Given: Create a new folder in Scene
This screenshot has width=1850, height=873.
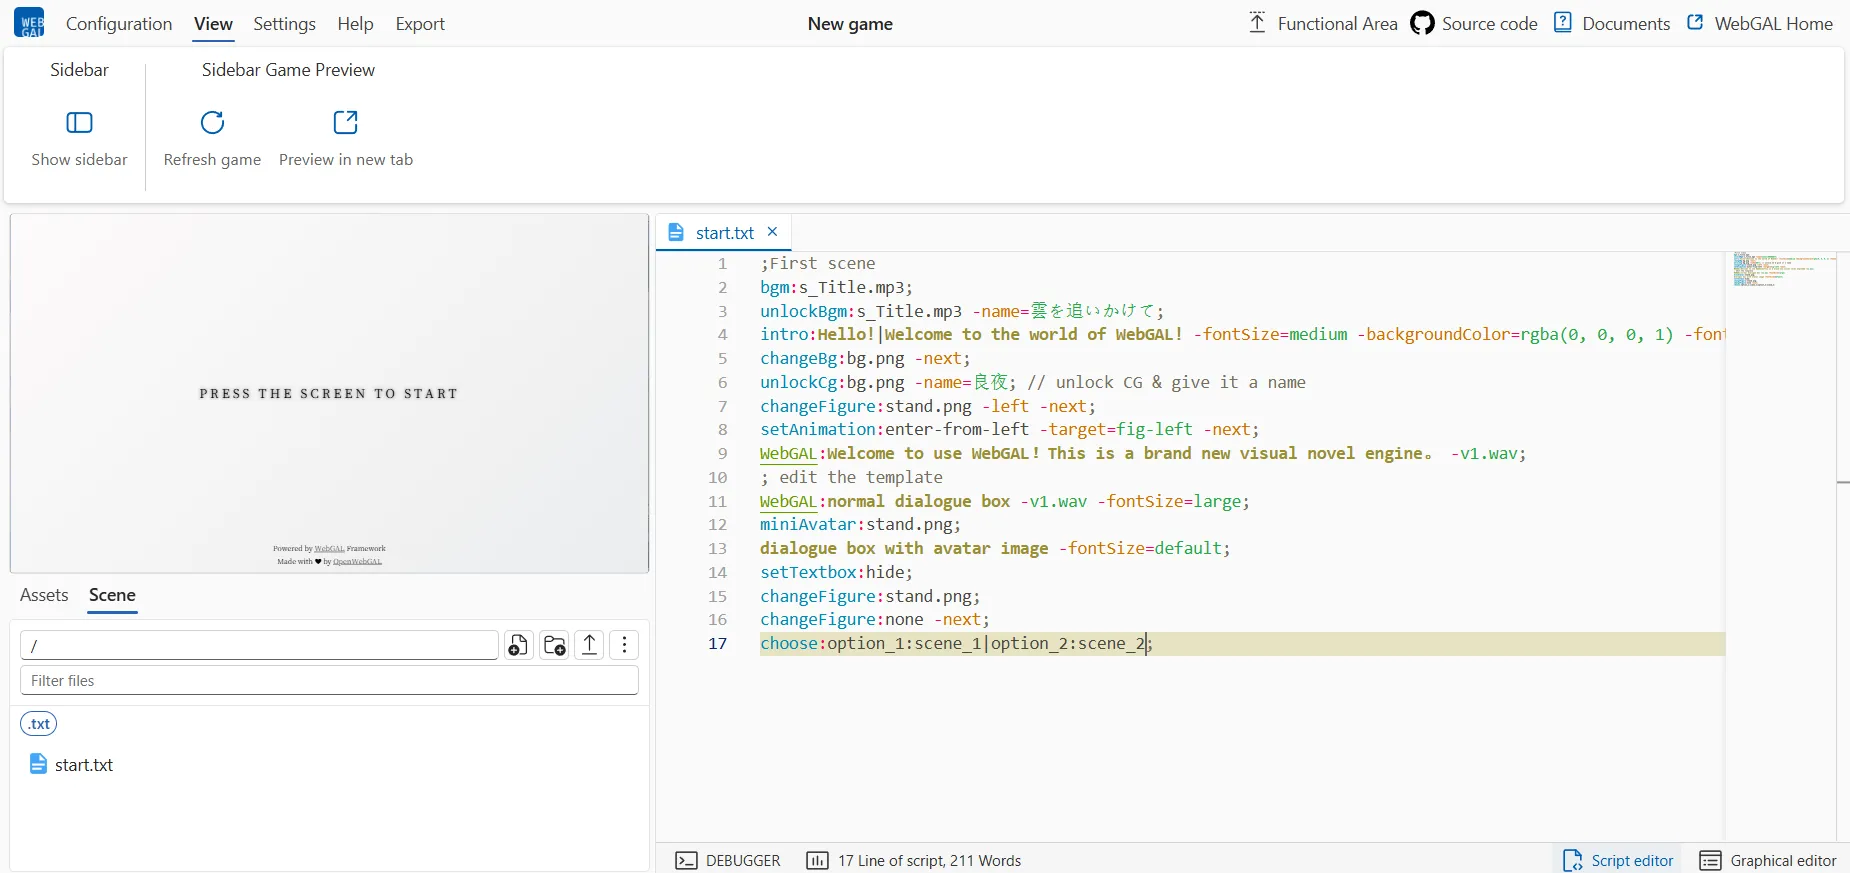Looking at the screenshot, I should (554, 645).
